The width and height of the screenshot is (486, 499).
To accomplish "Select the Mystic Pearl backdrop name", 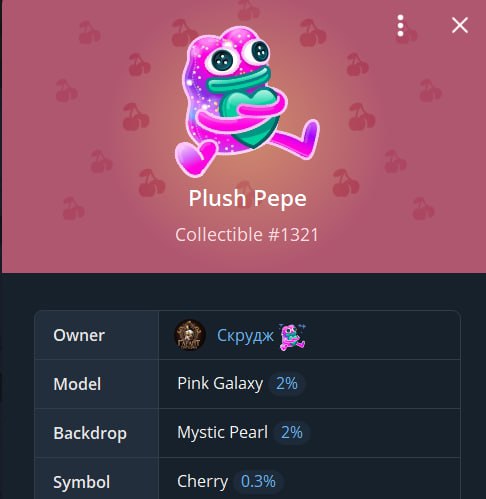I will [222, 433].
